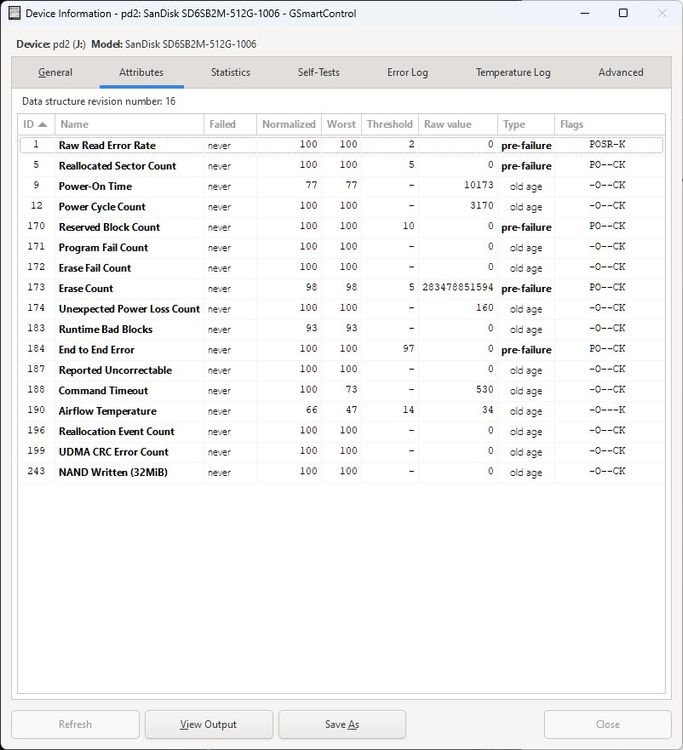Maximize the Device Information window
This screenshot has width=683, height=750.
(623, 13)
